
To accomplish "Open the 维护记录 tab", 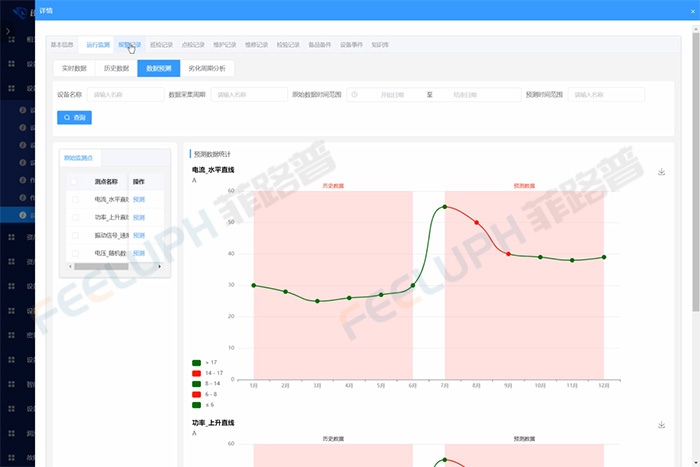I will point(225,45).
